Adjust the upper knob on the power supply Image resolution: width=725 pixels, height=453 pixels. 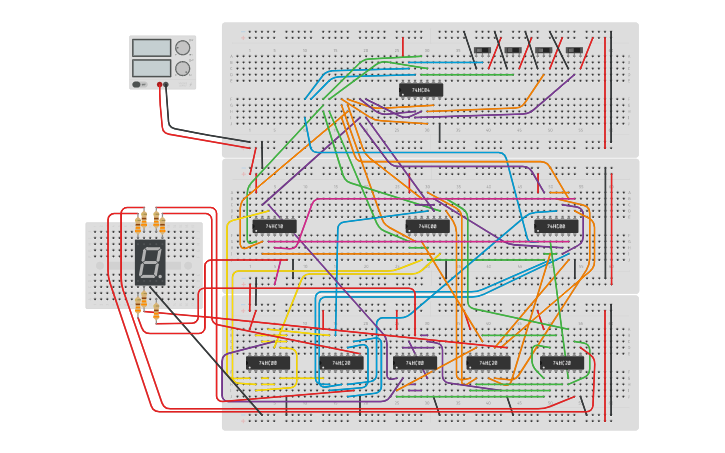click(x=183, y=48)
